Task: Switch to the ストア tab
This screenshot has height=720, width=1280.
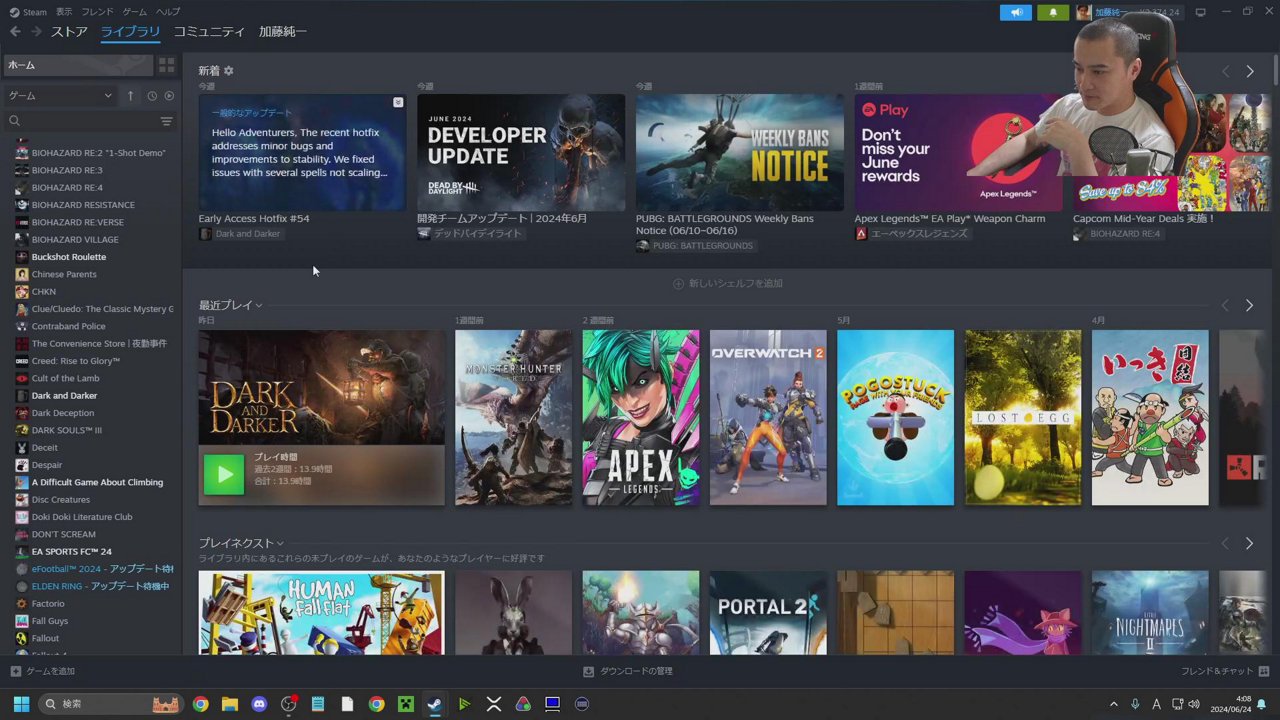Action: tap(69, 32)
